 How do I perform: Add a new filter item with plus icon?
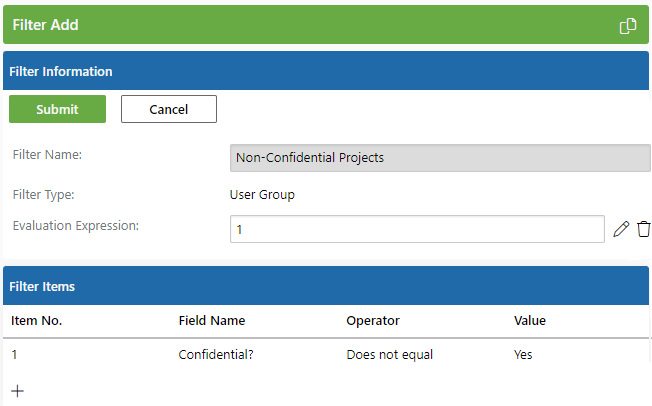pos(17,391)
